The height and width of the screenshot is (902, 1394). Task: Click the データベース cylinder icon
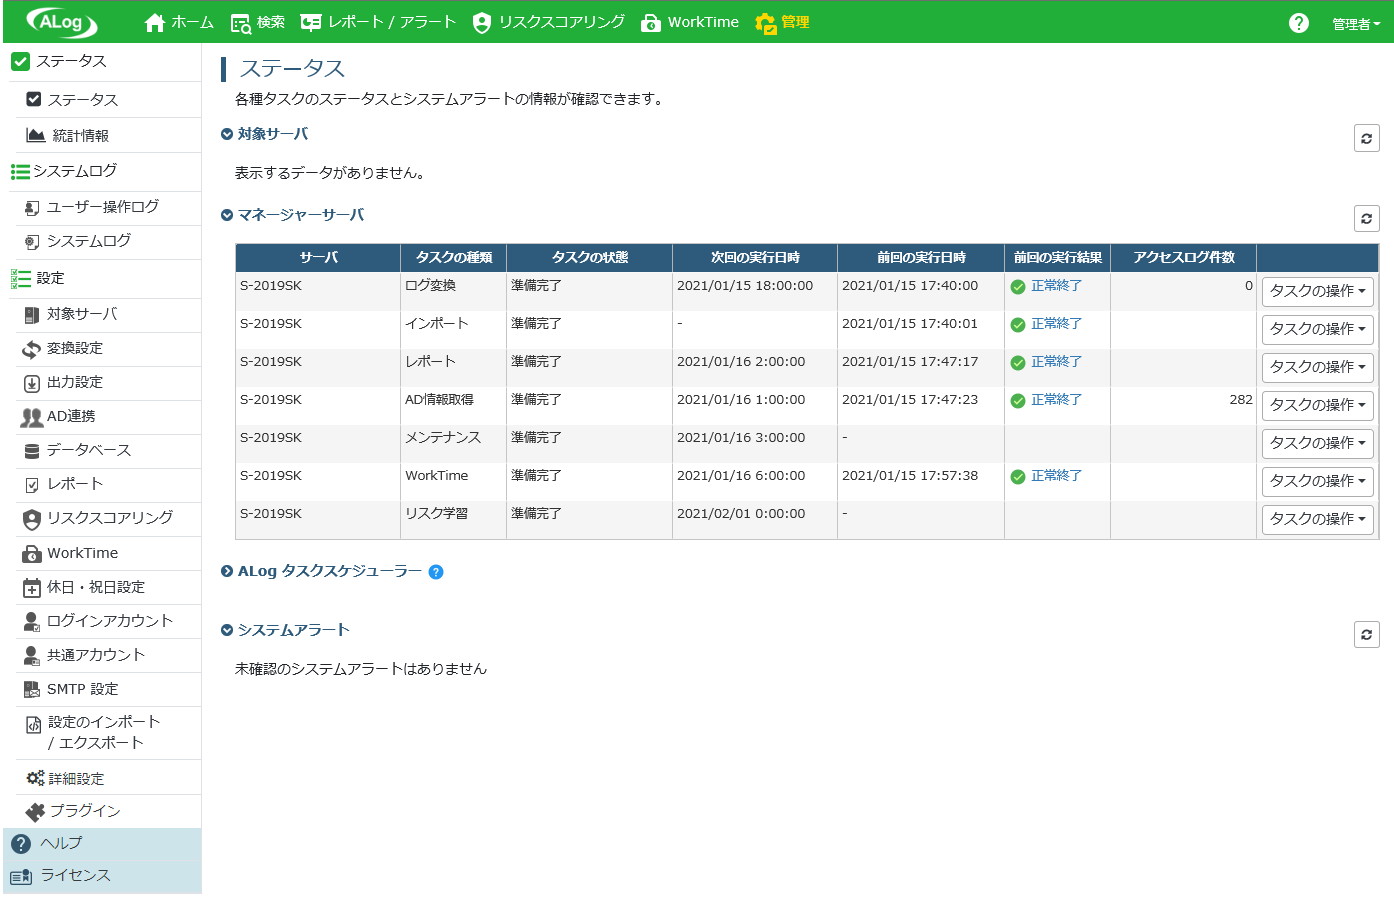(x=32, y=451)
